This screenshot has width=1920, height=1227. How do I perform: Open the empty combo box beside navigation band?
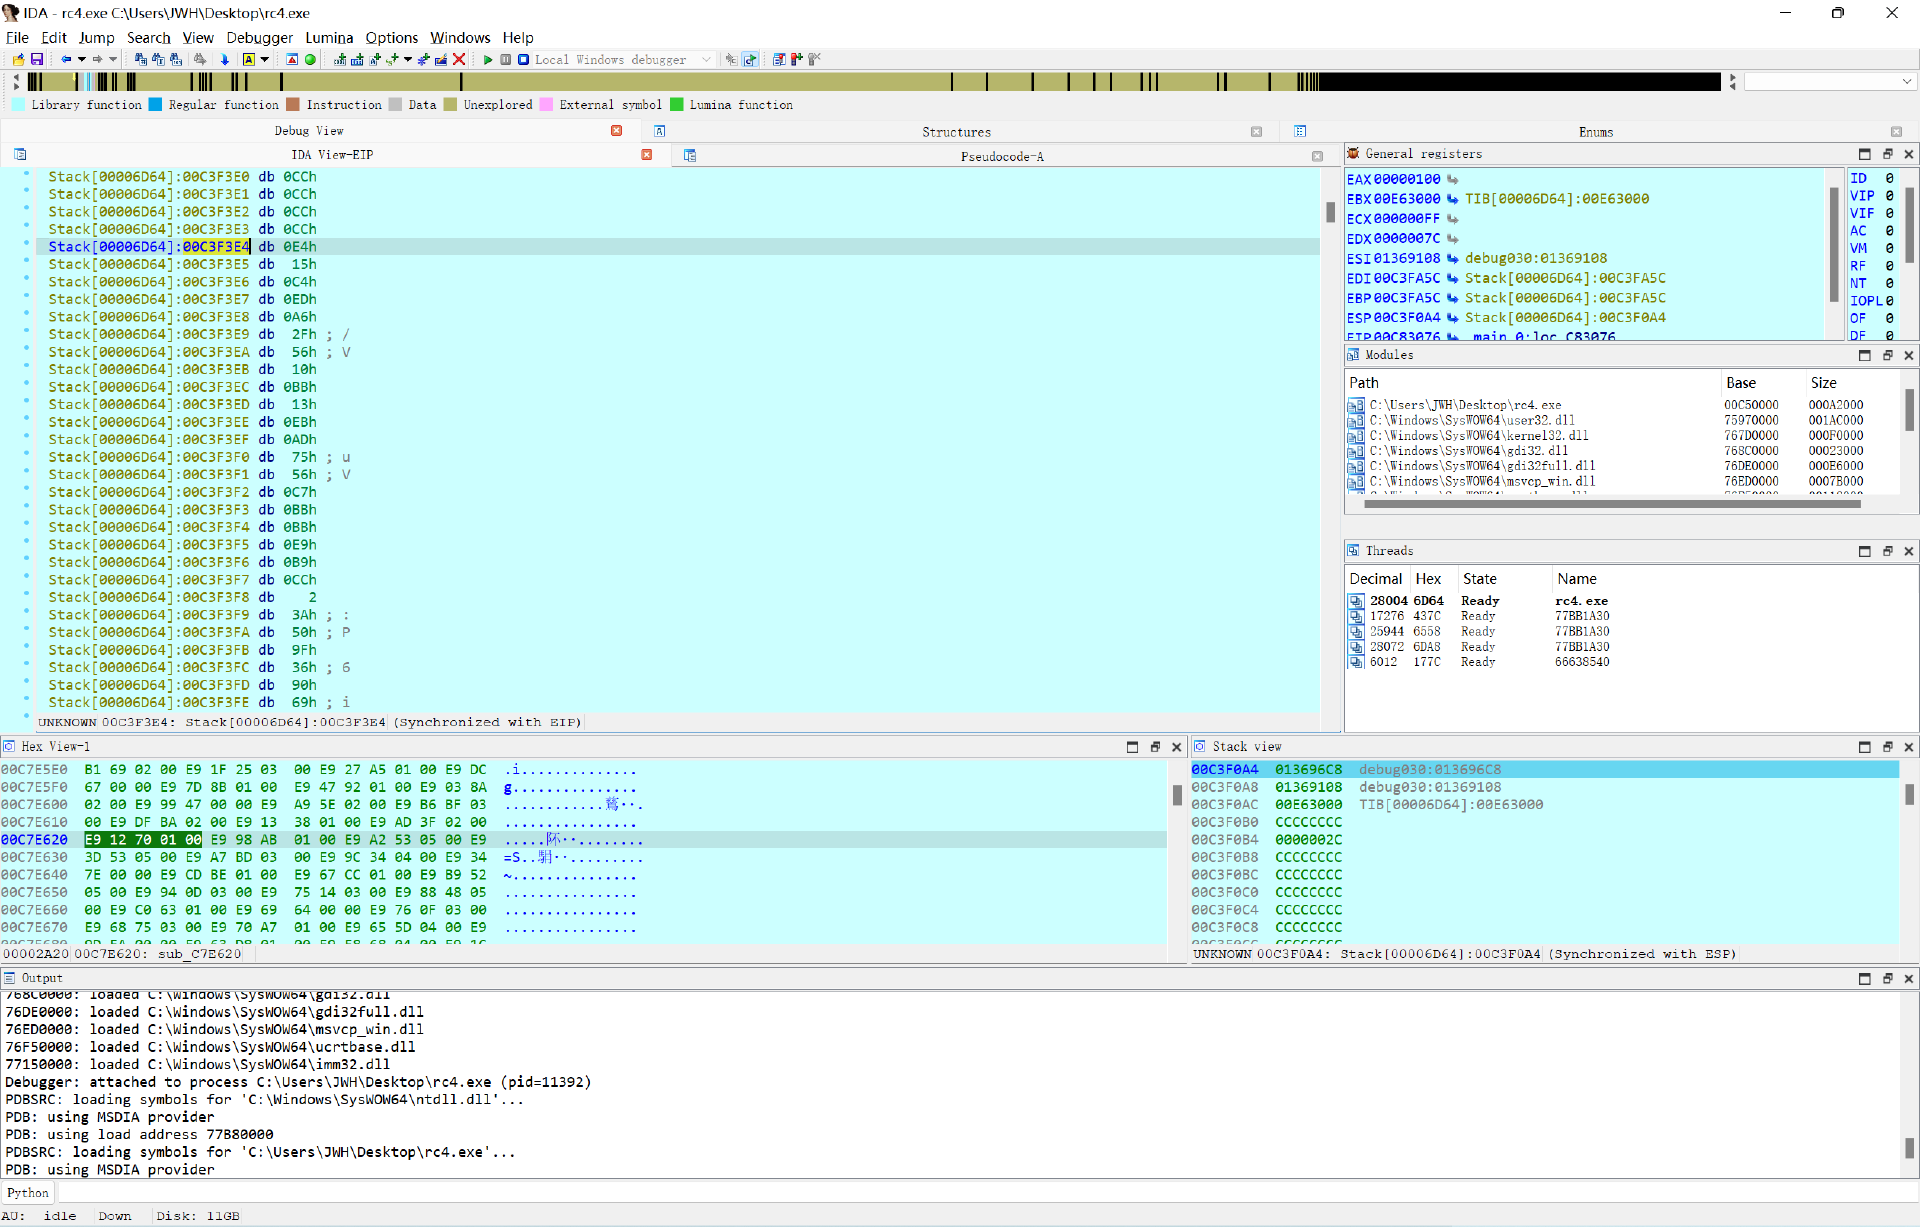tap(1830, 82)
